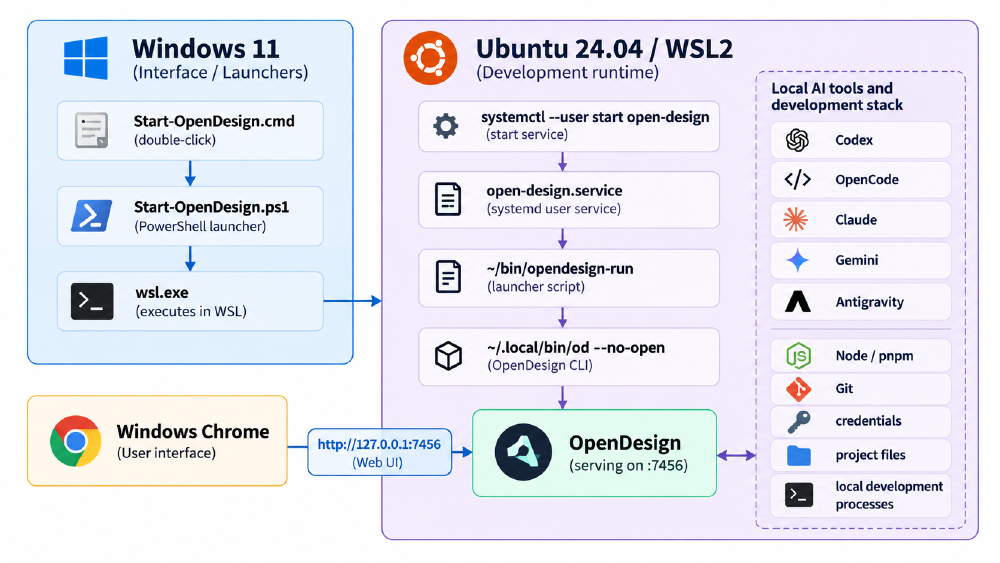Click the '(Interface / Launchers)' subtitle
This screenshot has width=1000, height=563.
[x=220, y=73]
